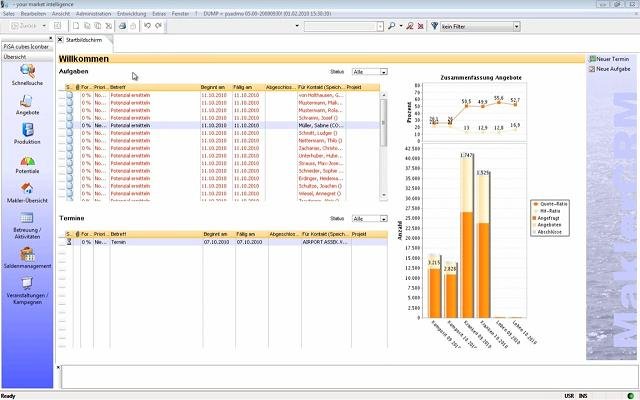Viewport: 640px width, 400px height.
Task: Open Betreuung / Aktivitäten calendar icon
Action: click(x=27, y=218)
